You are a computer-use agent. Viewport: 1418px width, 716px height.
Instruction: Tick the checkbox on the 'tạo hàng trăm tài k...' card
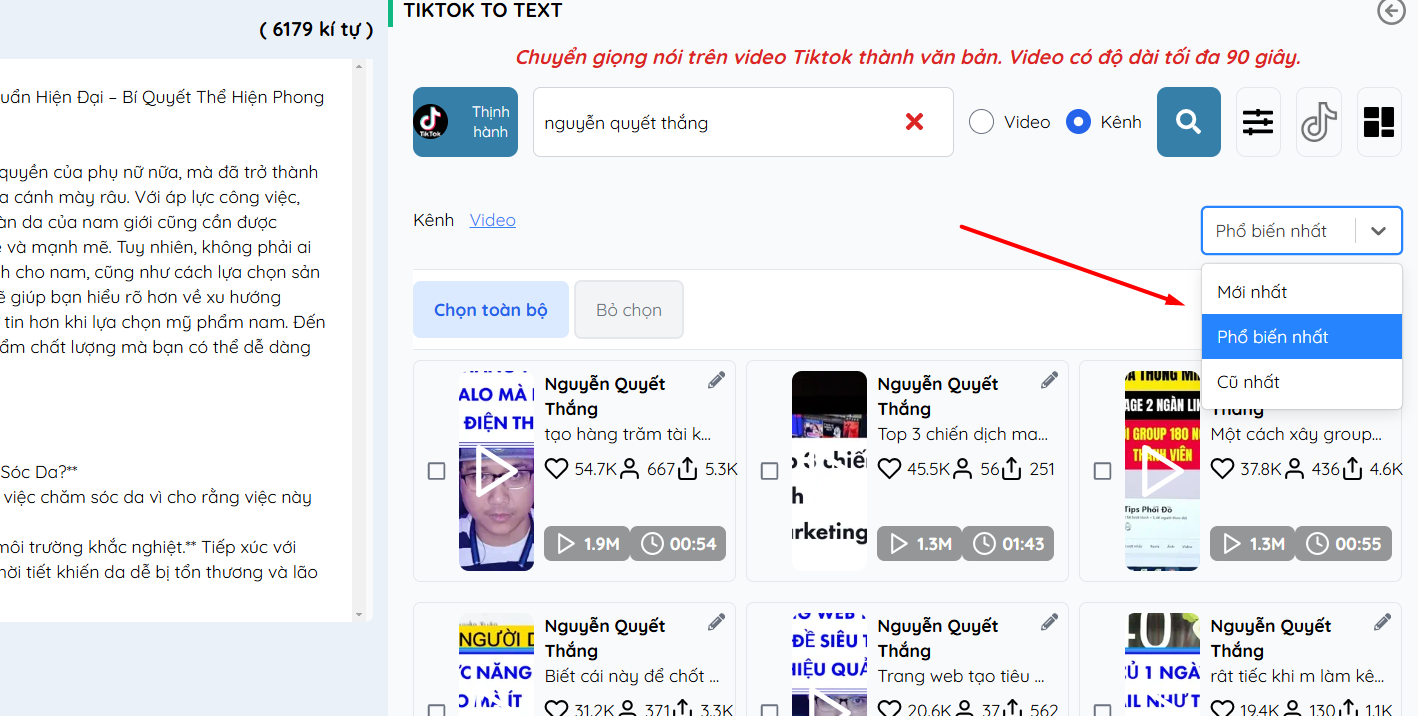pos(436,471)
